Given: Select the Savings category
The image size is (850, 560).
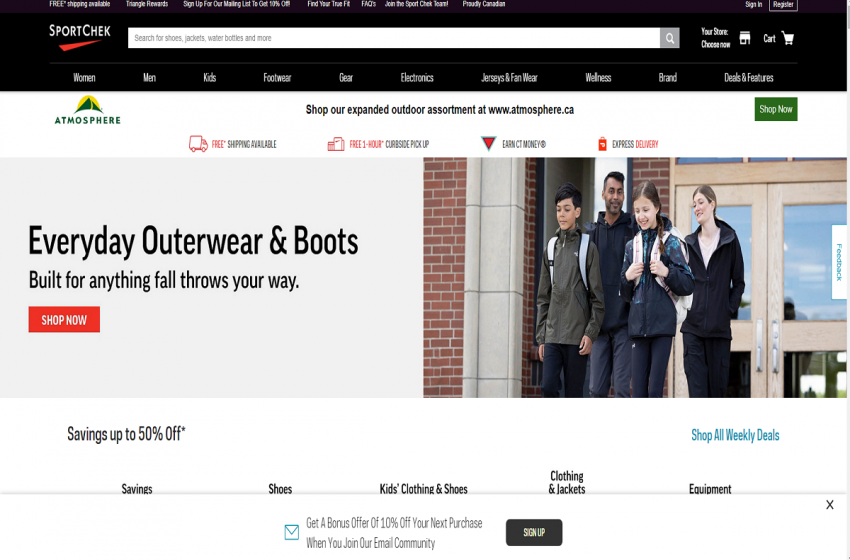Looking at the screenshot, I should (137, 488).
